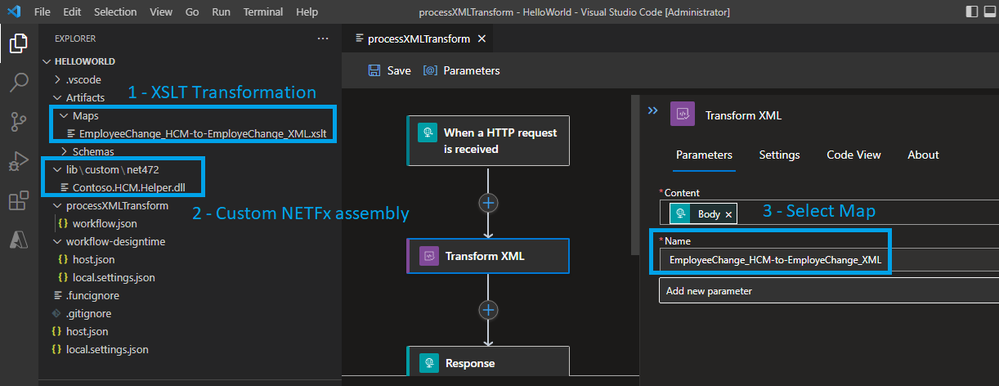Collapse the Transform XML details panel
Screen dimensions: 999x386
(x=652, y=110)
